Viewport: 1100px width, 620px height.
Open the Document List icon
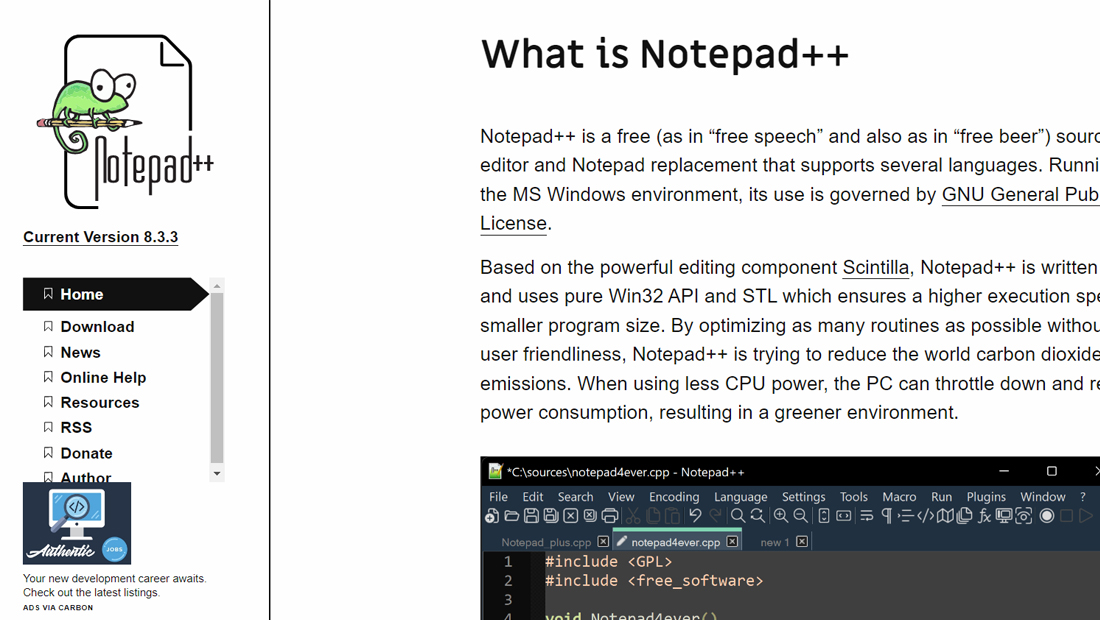pyautogui.click(x=965, y=516)
